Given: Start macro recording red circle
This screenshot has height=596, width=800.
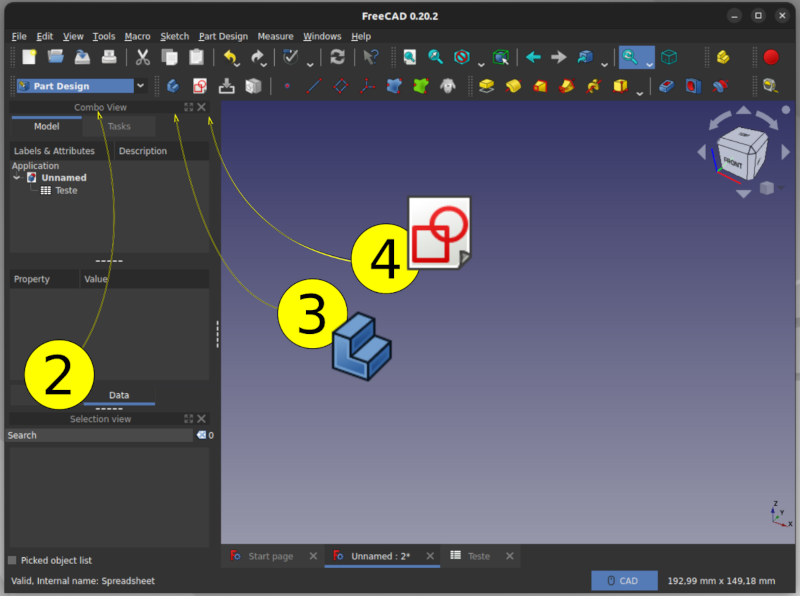Looking at the screenshot, I should coord(771,57).
